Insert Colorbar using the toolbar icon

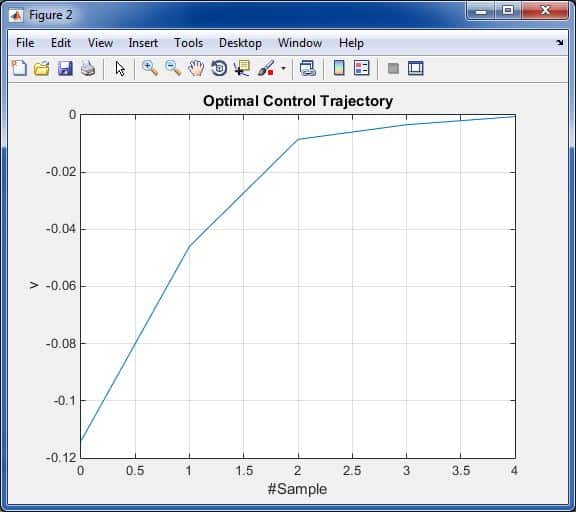[x=339, y=68]
